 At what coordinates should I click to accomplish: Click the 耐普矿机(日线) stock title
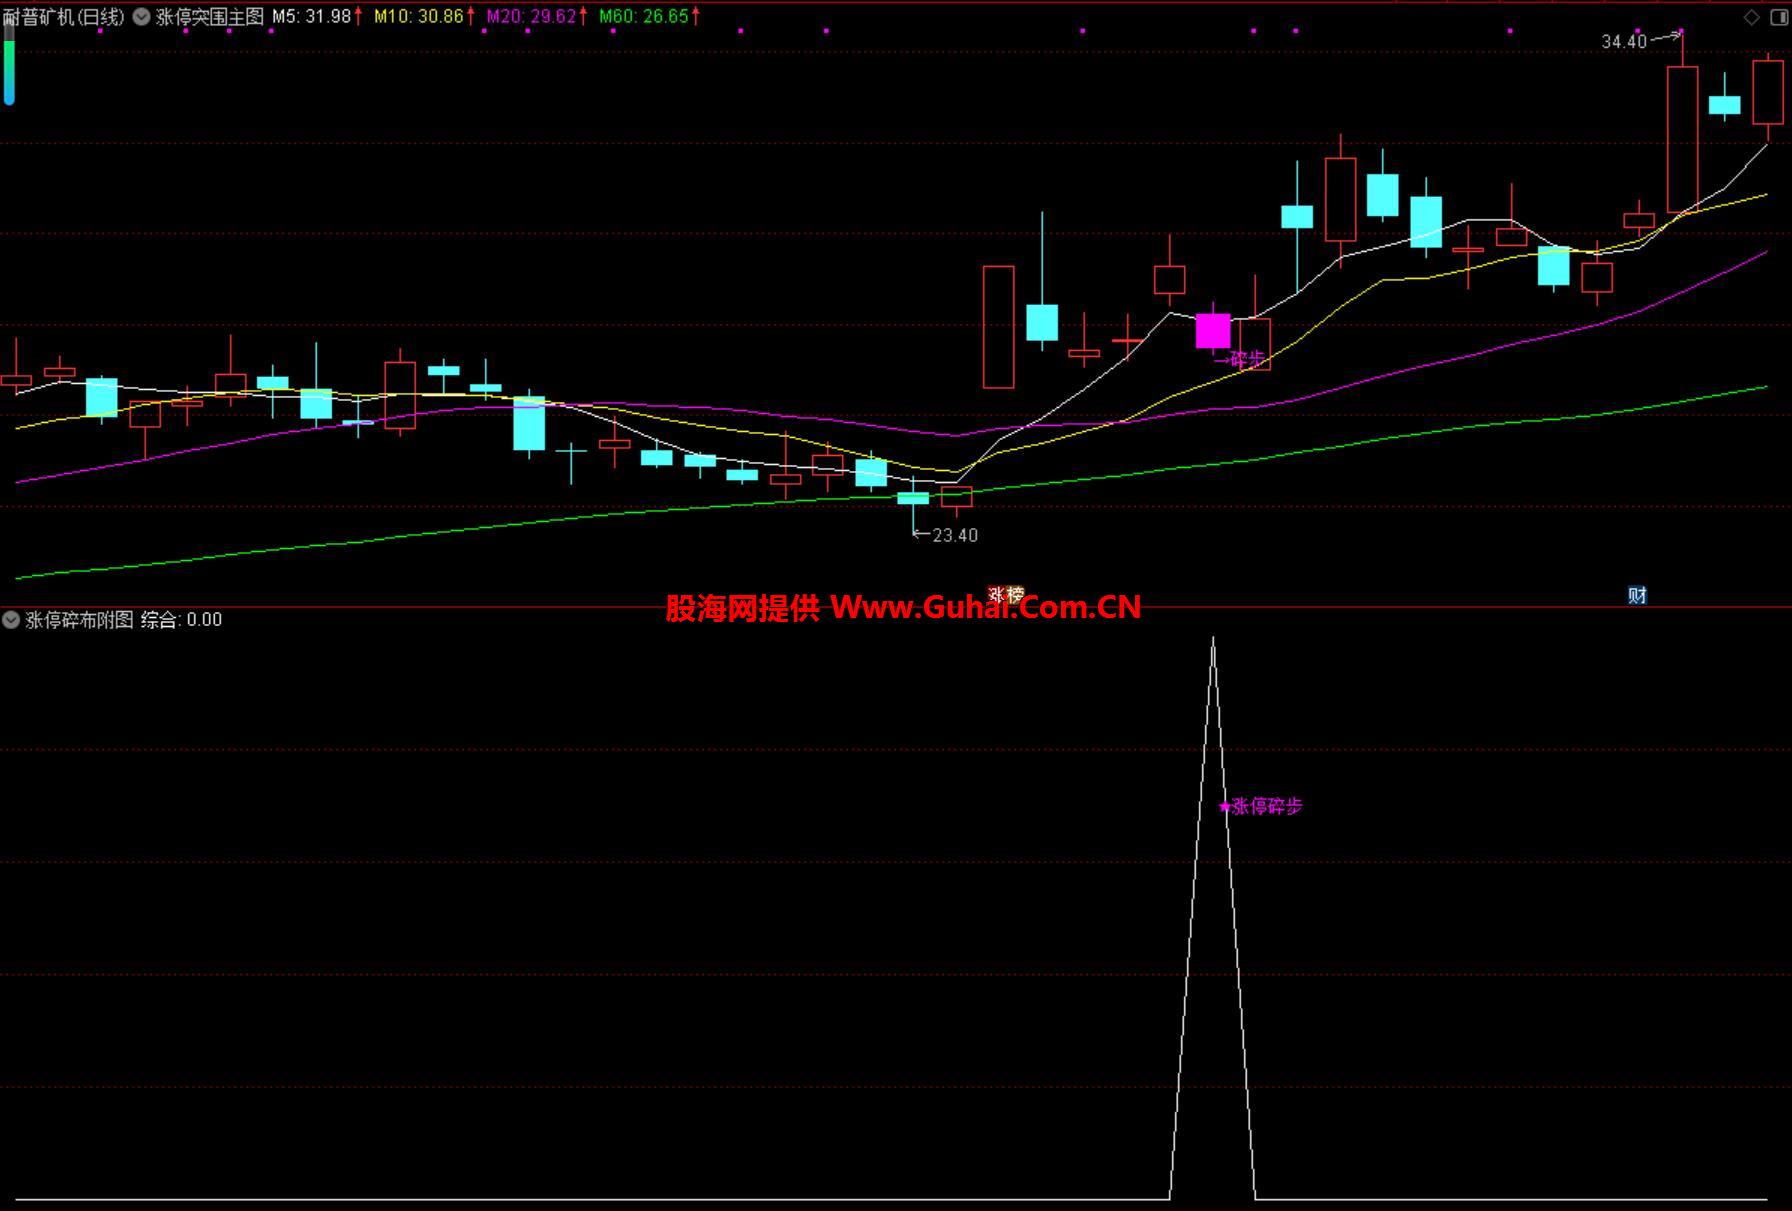point(64,17)
